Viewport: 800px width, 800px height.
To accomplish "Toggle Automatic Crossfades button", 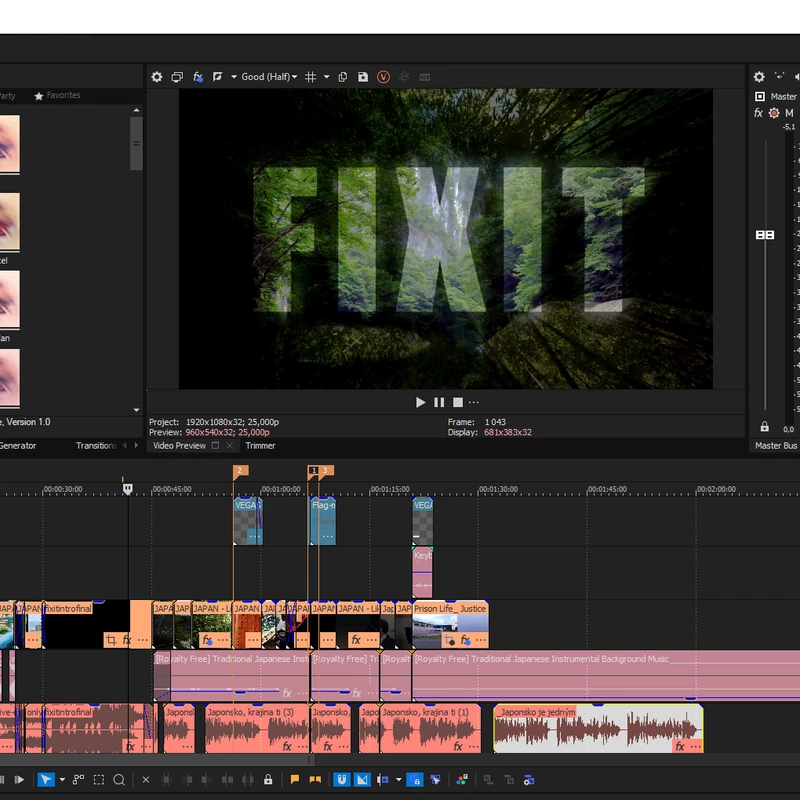I will point(362,780).
